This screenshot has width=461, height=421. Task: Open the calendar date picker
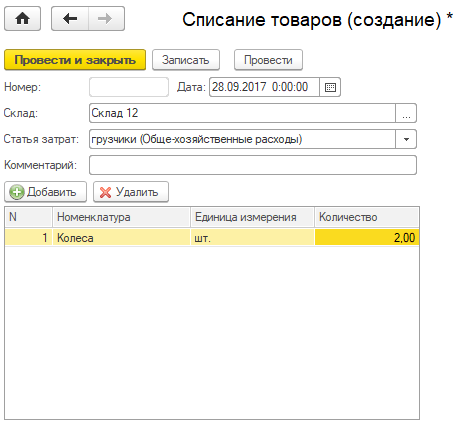(330, 87)
